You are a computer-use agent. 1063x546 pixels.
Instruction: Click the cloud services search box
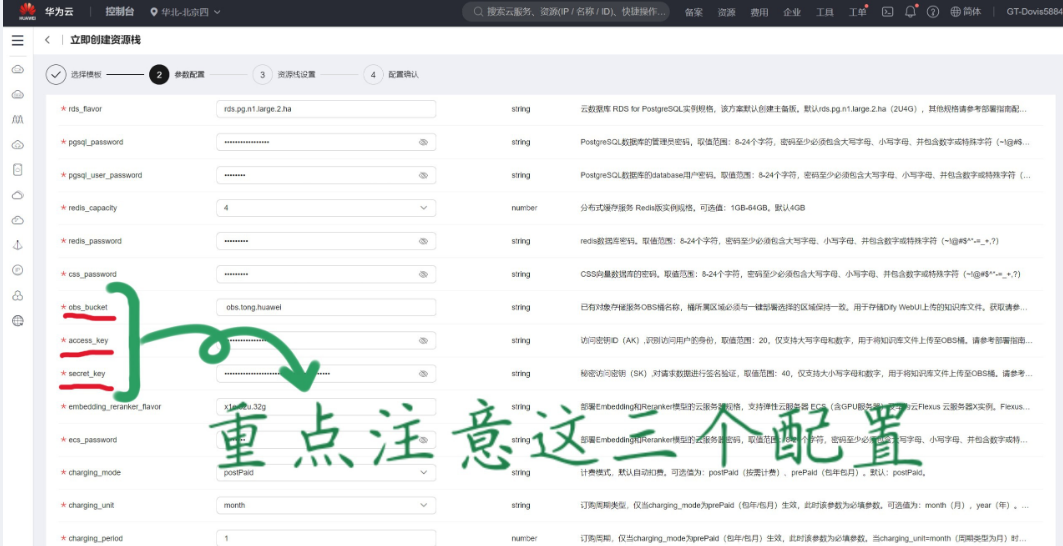[568, 12]
